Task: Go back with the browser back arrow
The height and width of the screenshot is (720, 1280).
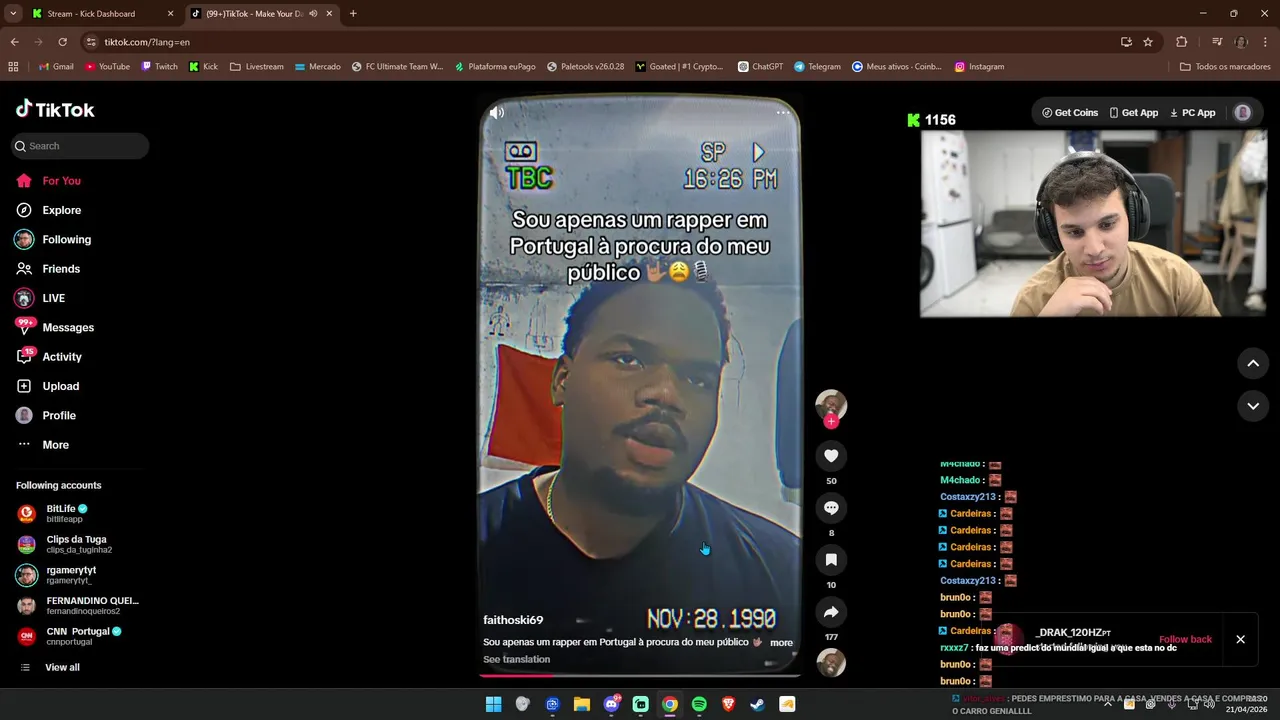Action: 14,42
